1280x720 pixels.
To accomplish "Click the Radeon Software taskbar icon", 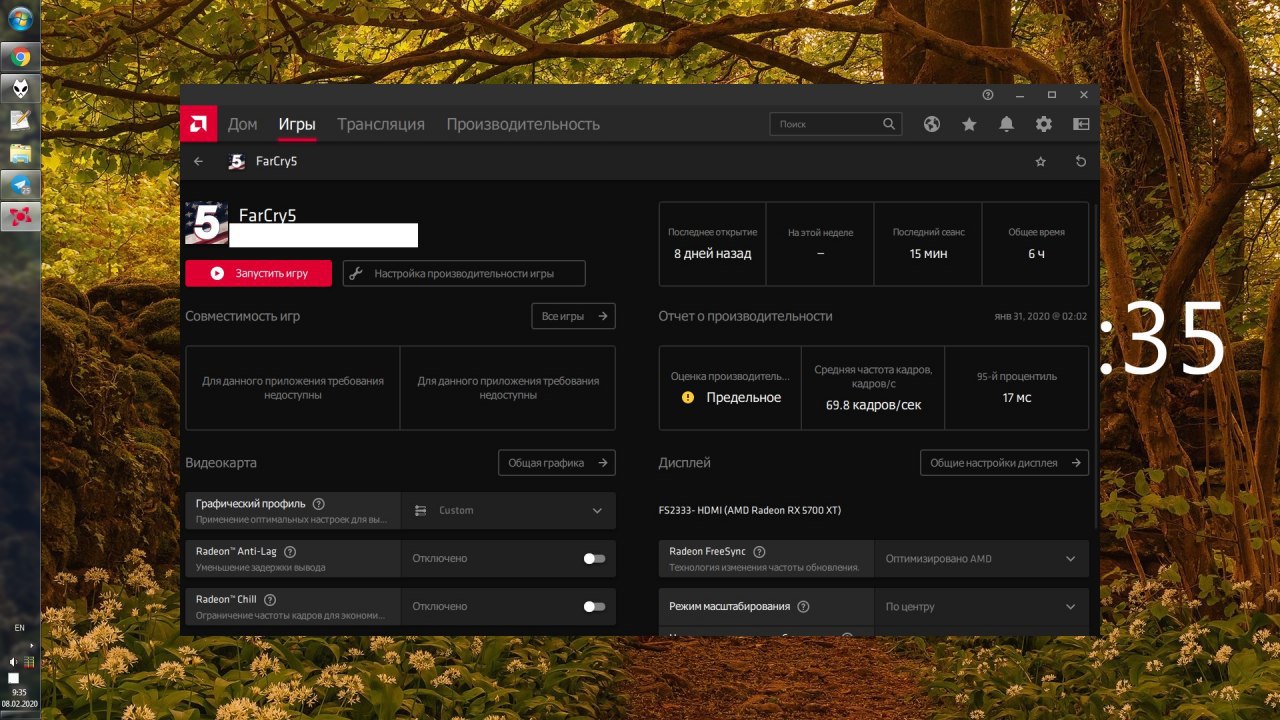I will click(x=20, y=216).
